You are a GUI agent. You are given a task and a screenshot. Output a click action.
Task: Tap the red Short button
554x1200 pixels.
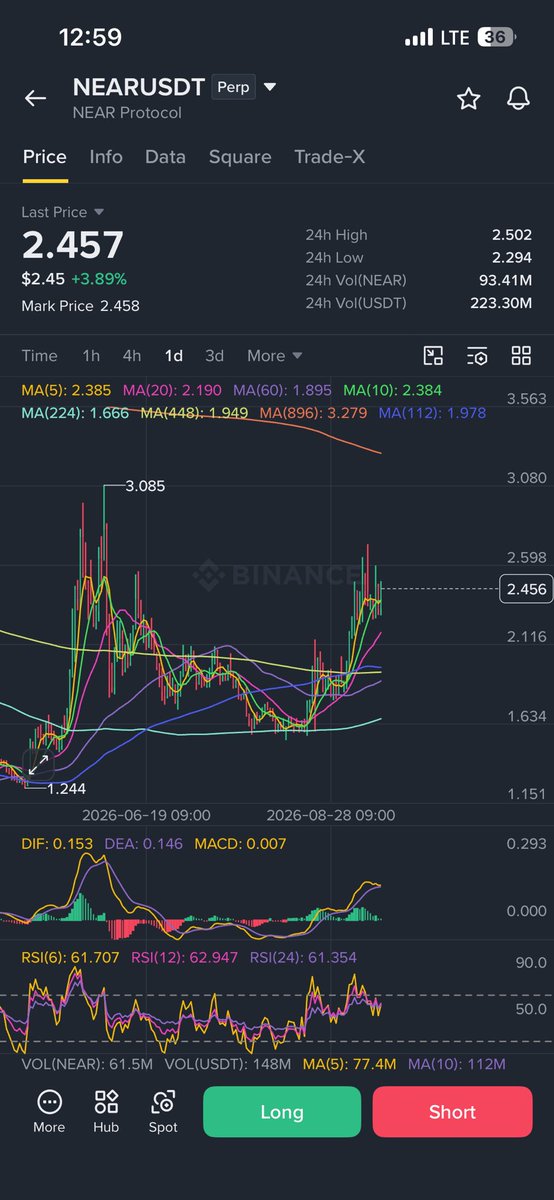[452, 1112]
